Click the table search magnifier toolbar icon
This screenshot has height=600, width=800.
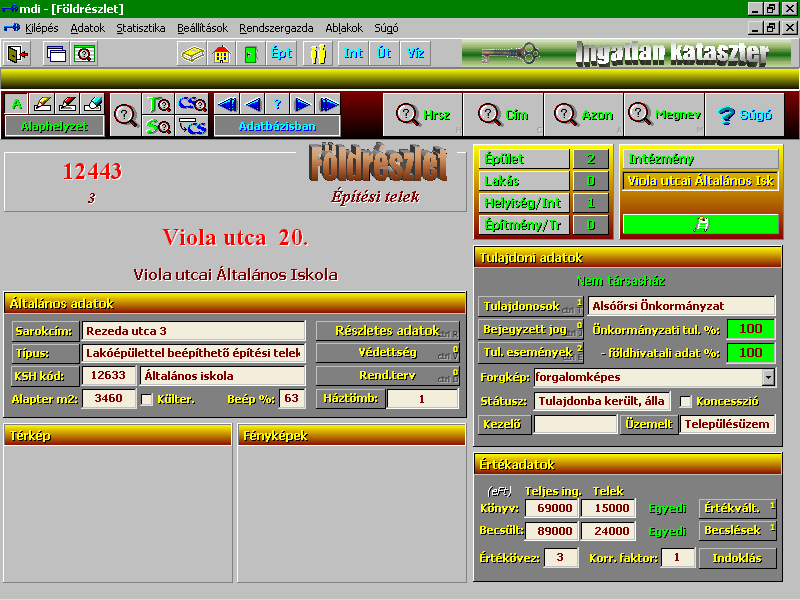click(84, 54)
